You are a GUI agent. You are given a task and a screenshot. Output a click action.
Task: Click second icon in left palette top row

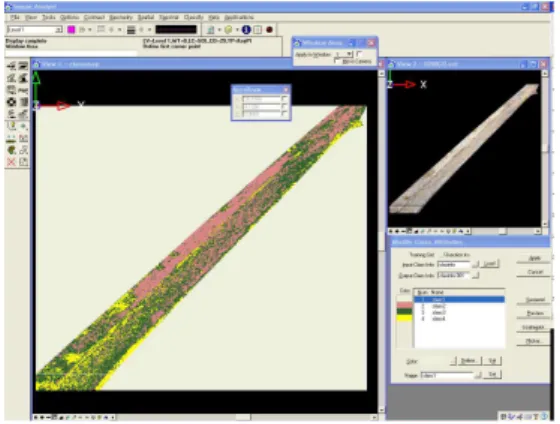pyautogui.click(x=23, y=66)
